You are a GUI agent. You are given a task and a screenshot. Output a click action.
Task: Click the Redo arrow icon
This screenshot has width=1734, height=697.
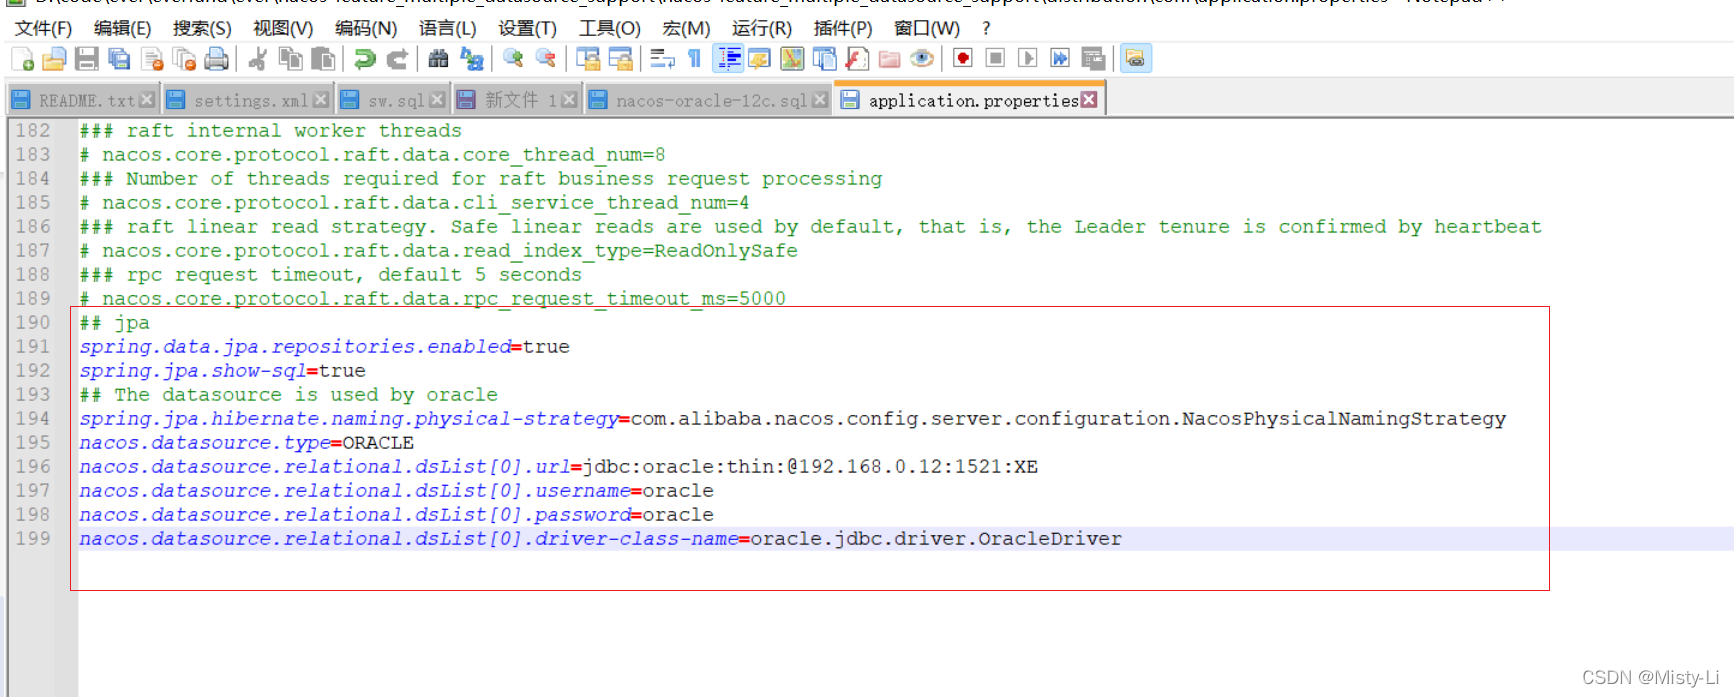click(x=397, y=59)
